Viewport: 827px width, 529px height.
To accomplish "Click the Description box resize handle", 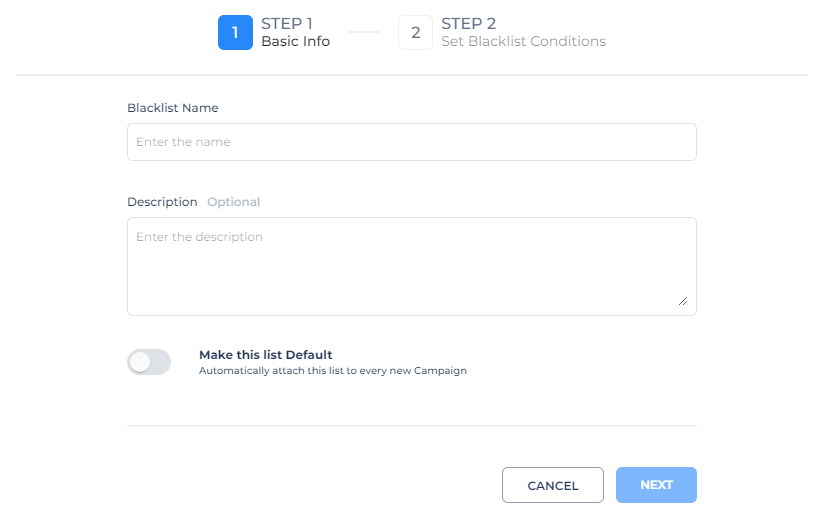I will click(x=683, y=301).
